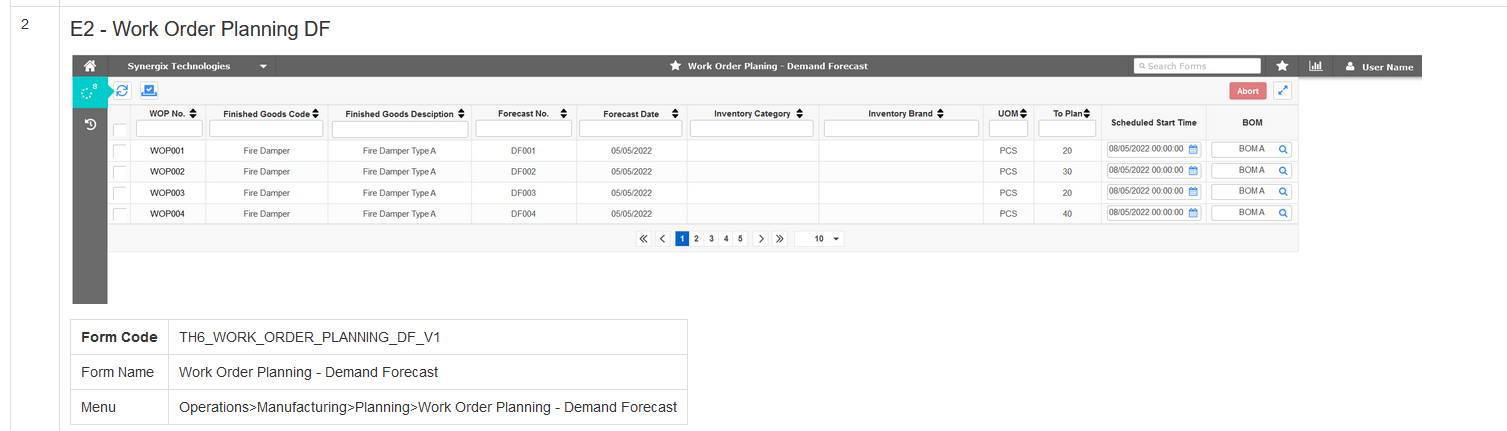Search BOM lookup for WOP002 row
This screenshot has height=431, width=1507.
click(1283, 171)
